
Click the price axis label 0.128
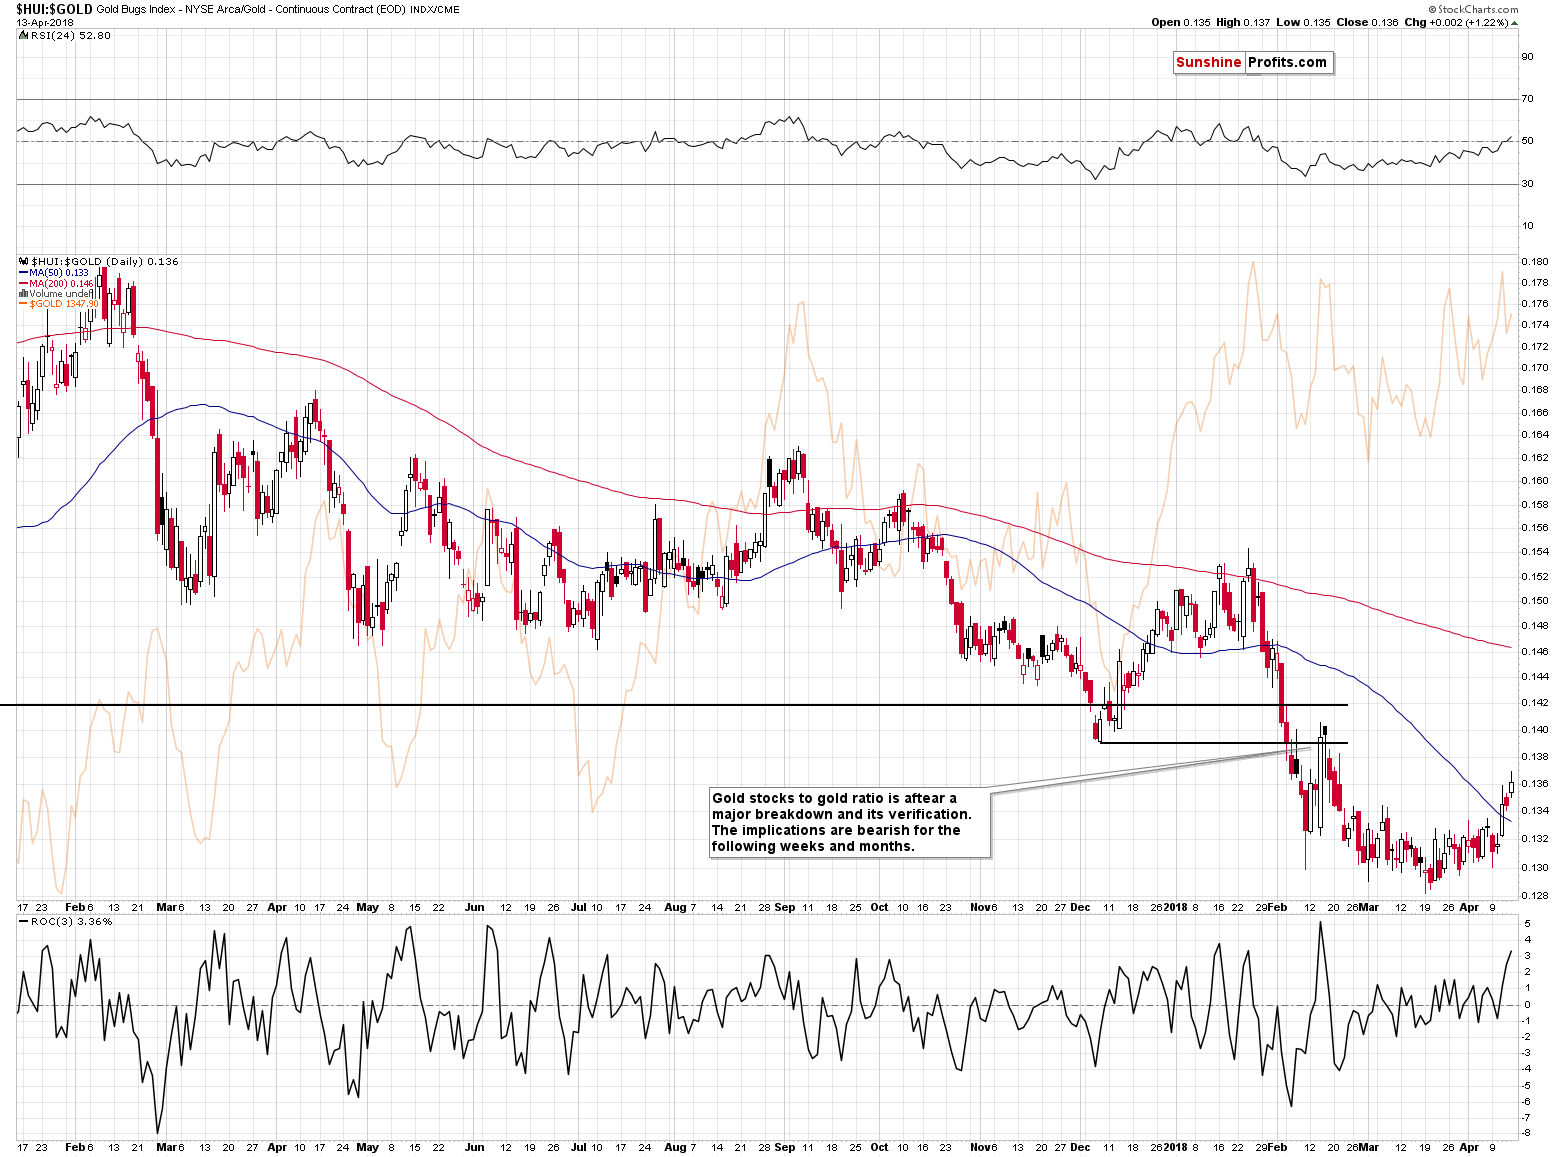point(1535,895)
